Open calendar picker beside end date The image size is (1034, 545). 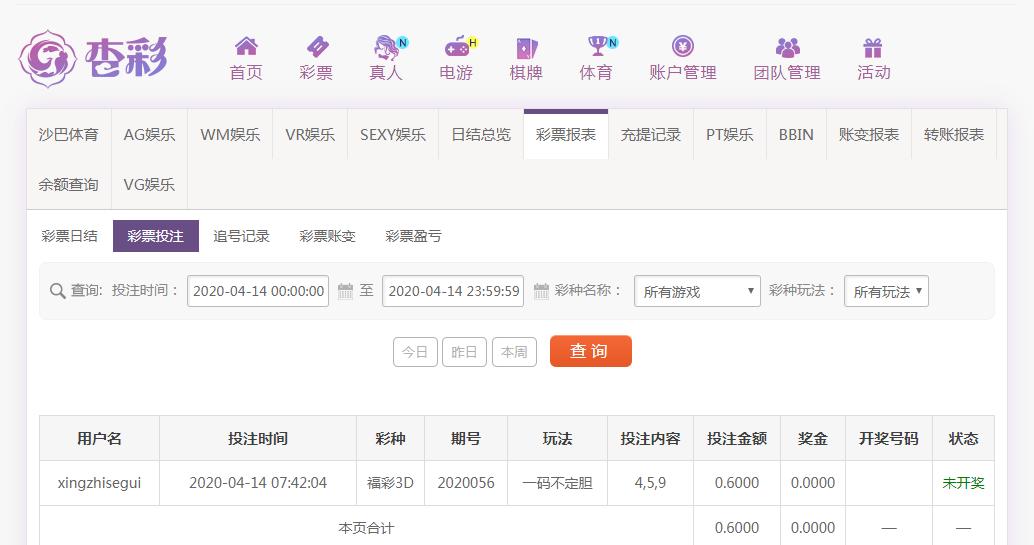pos(541,291)
